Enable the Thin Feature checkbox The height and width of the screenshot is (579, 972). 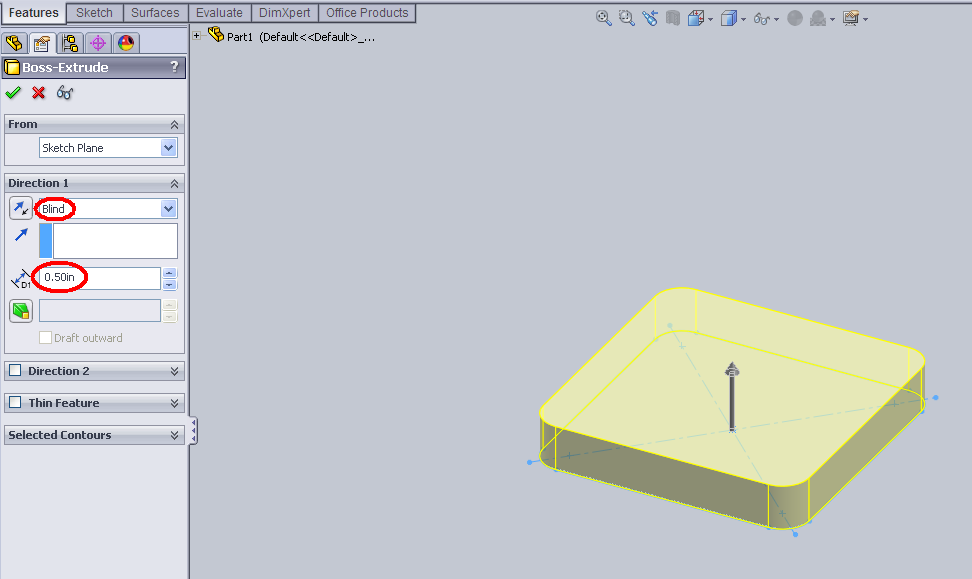point(15,402)
